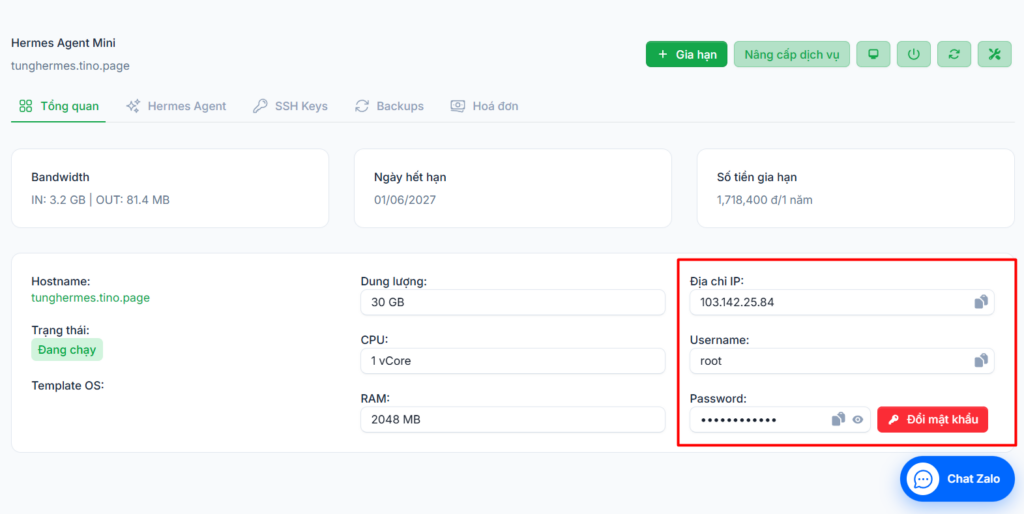Image resolution: width=1024 pixels, height=514 pixels.
Task: Click the Địa chỉ IP field
Action: pyautogui.click(x=842, y=302)
